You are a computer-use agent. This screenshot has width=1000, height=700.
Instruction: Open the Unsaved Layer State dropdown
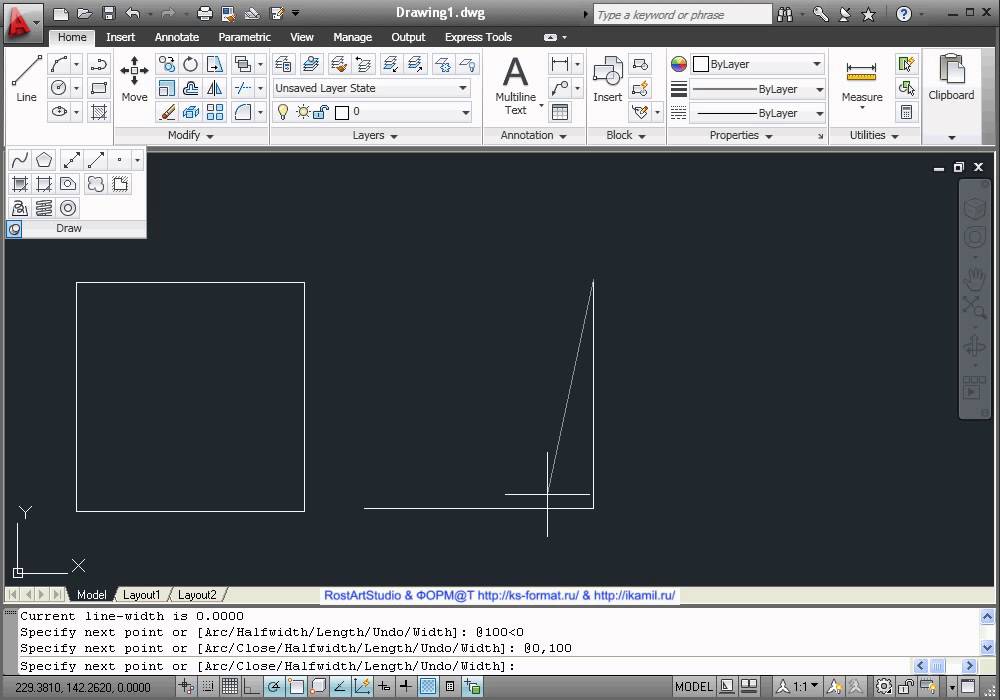pyautogui.click(x=372, y=88)
